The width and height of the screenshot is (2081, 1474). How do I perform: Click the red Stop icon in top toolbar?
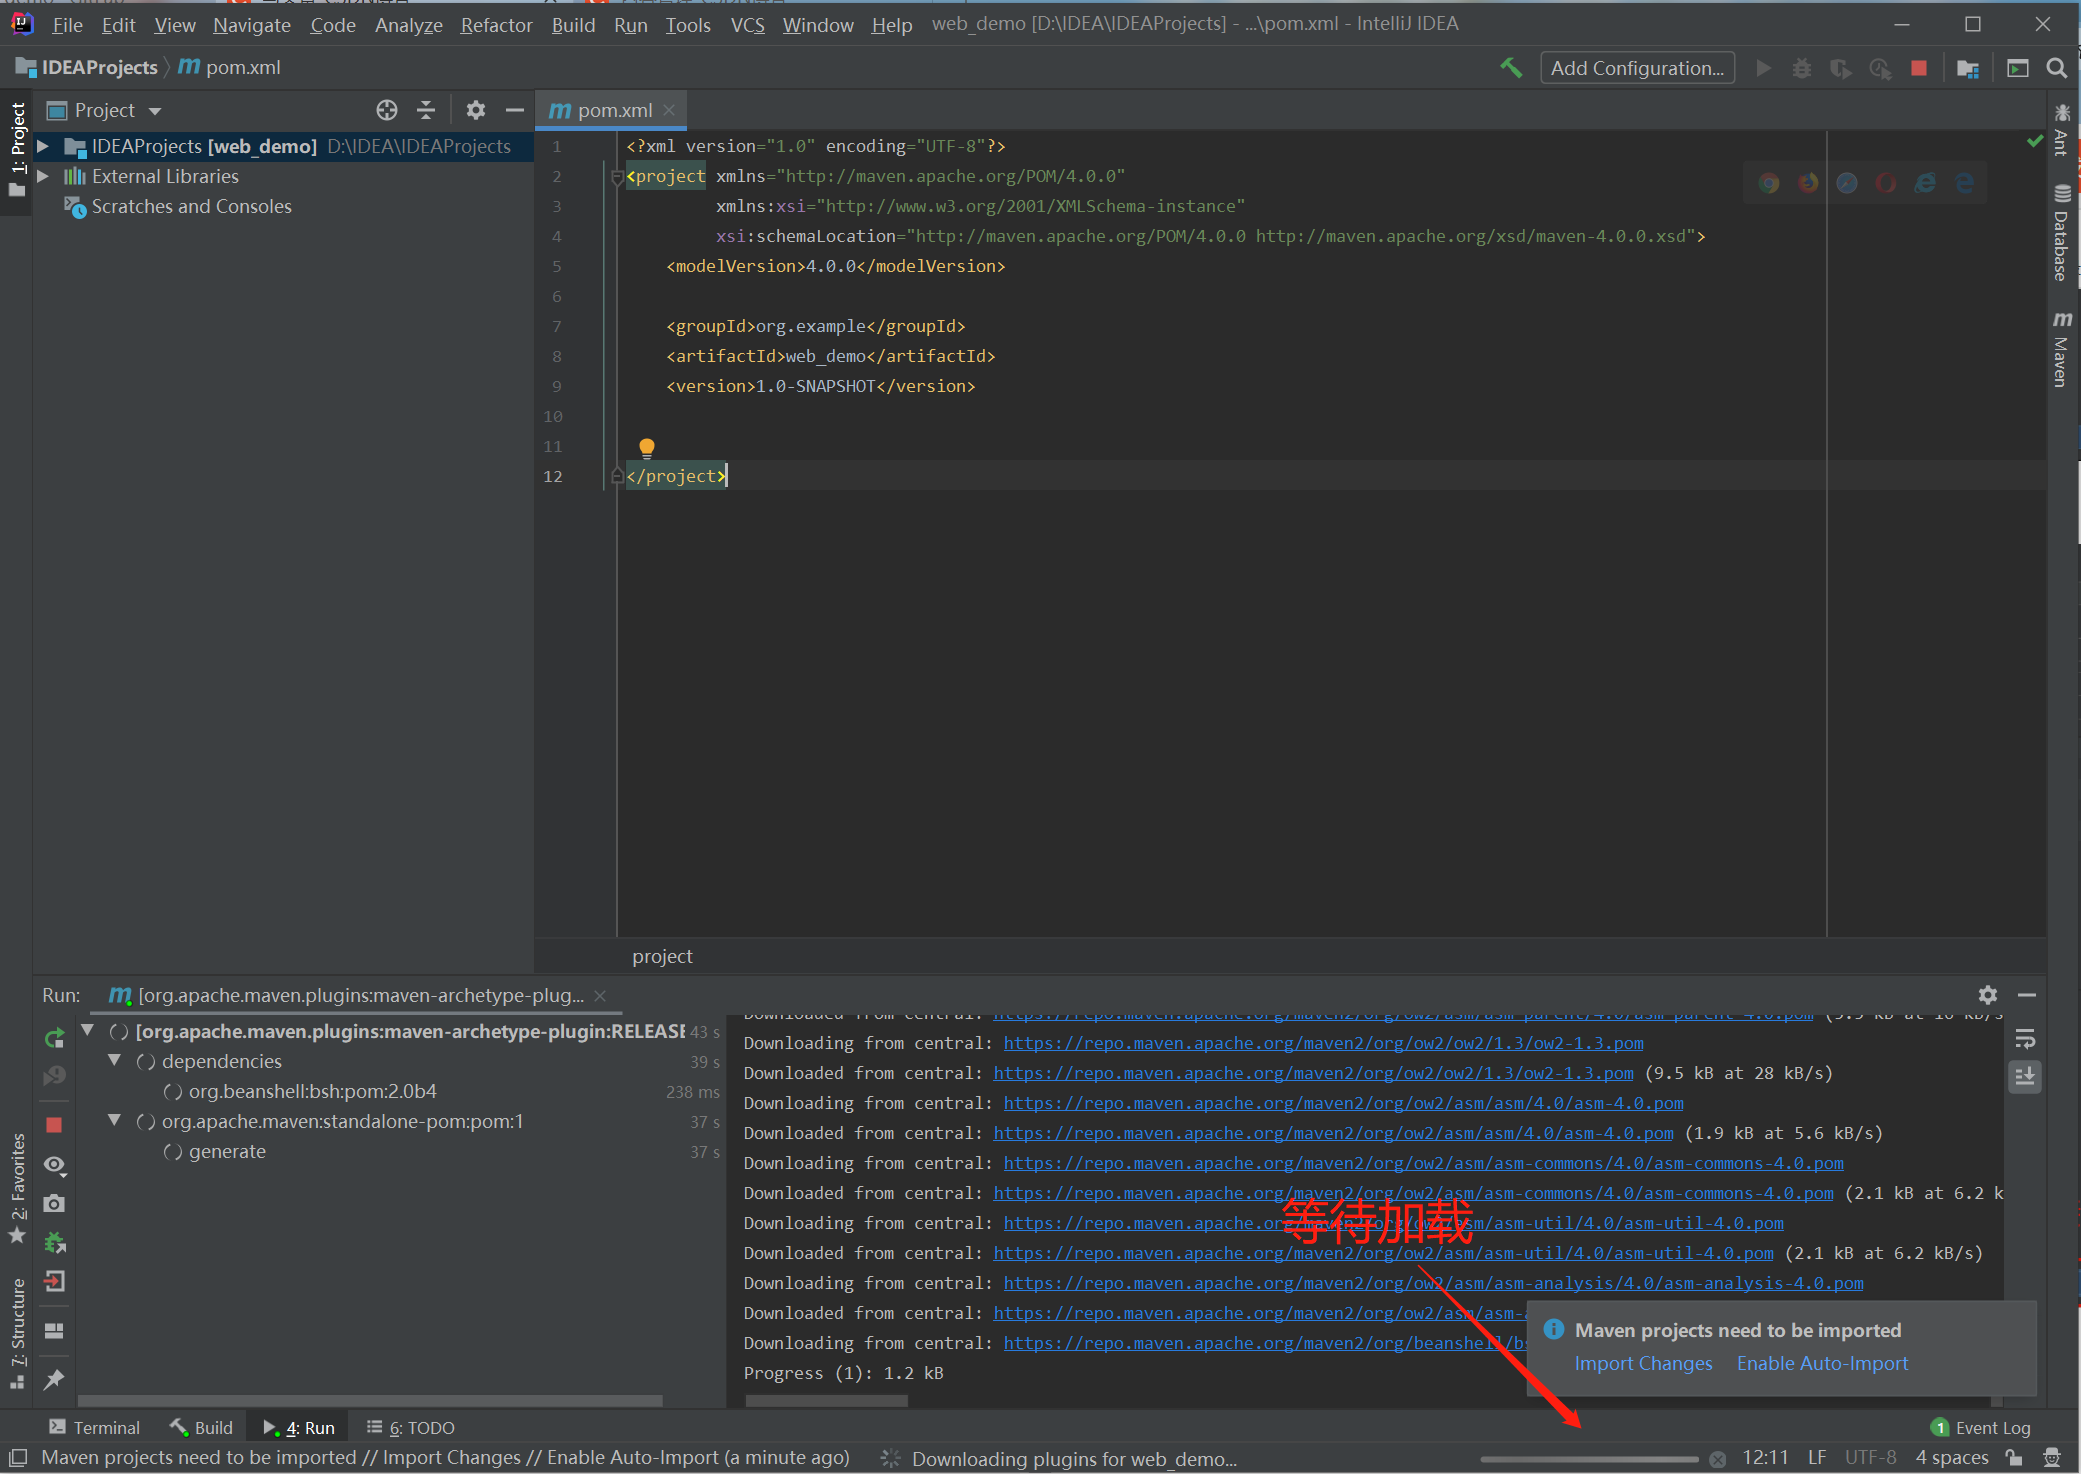coord(1919,68)
